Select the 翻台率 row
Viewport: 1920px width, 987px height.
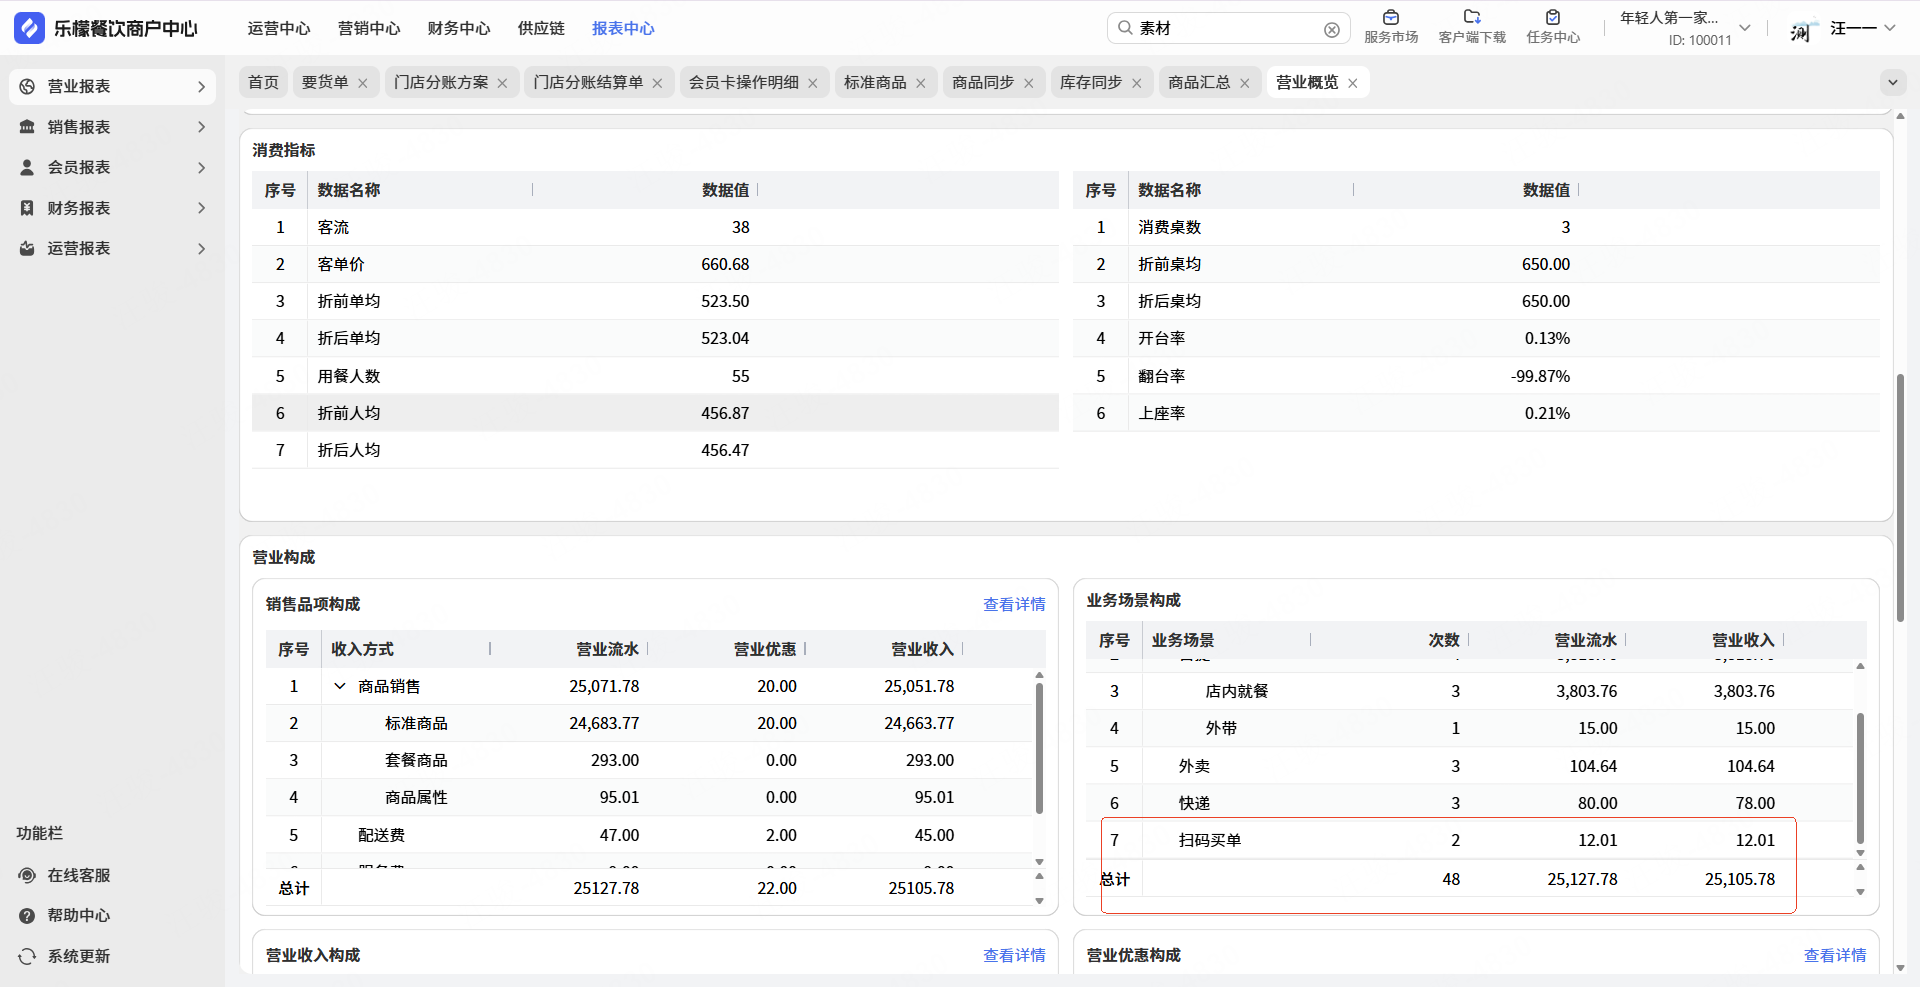[x=1476, y=376]
